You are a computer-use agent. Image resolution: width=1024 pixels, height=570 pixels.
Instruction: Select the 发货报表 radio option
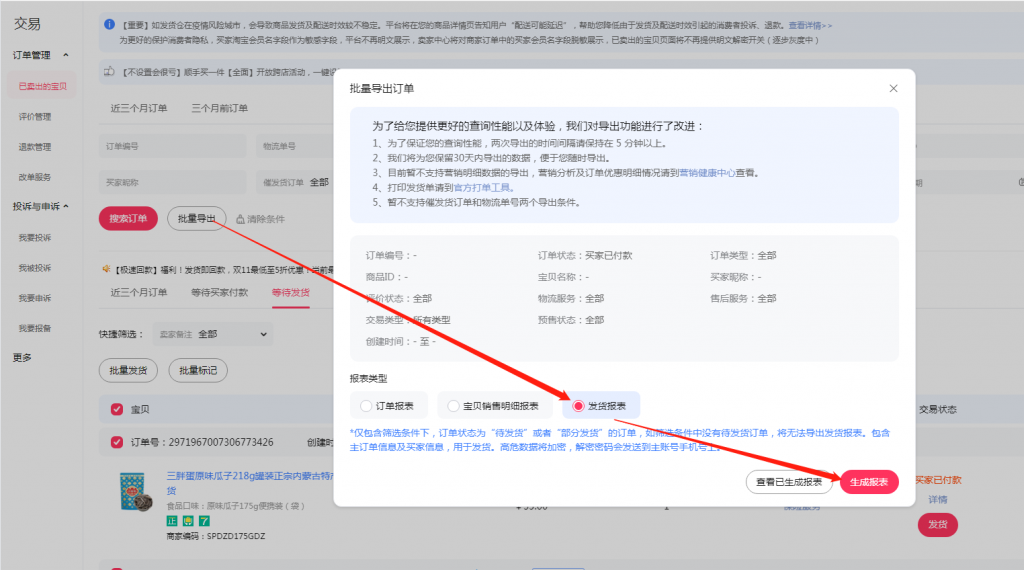[x=578, y=406]
